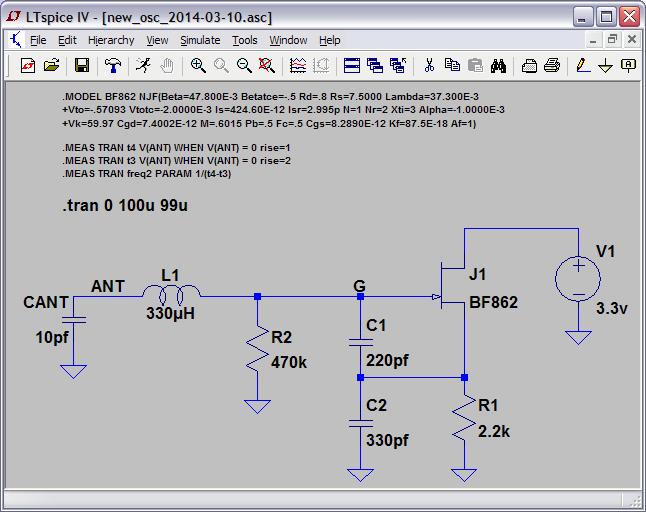Click the 330µH inductor value
This screenshot has width=646, height=512.
pyautogui.click(x=170, y=313)
